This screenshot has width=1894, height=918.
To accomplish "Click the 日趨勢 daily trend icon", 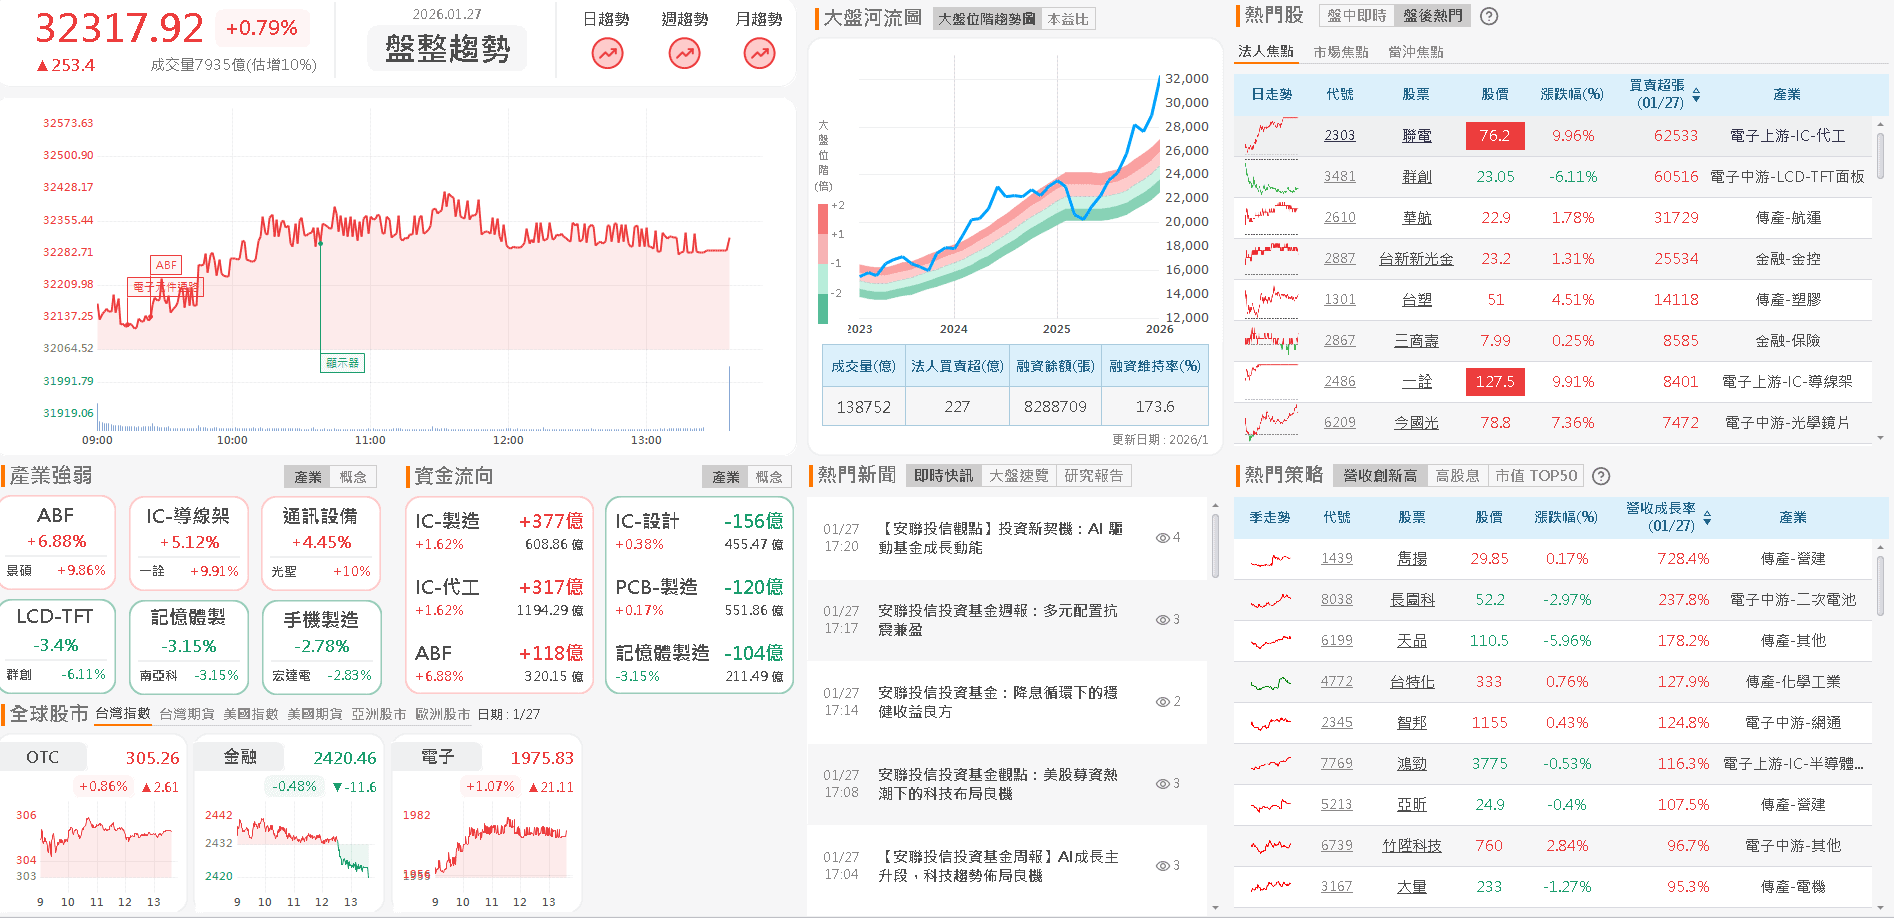I will coord(607,53).
